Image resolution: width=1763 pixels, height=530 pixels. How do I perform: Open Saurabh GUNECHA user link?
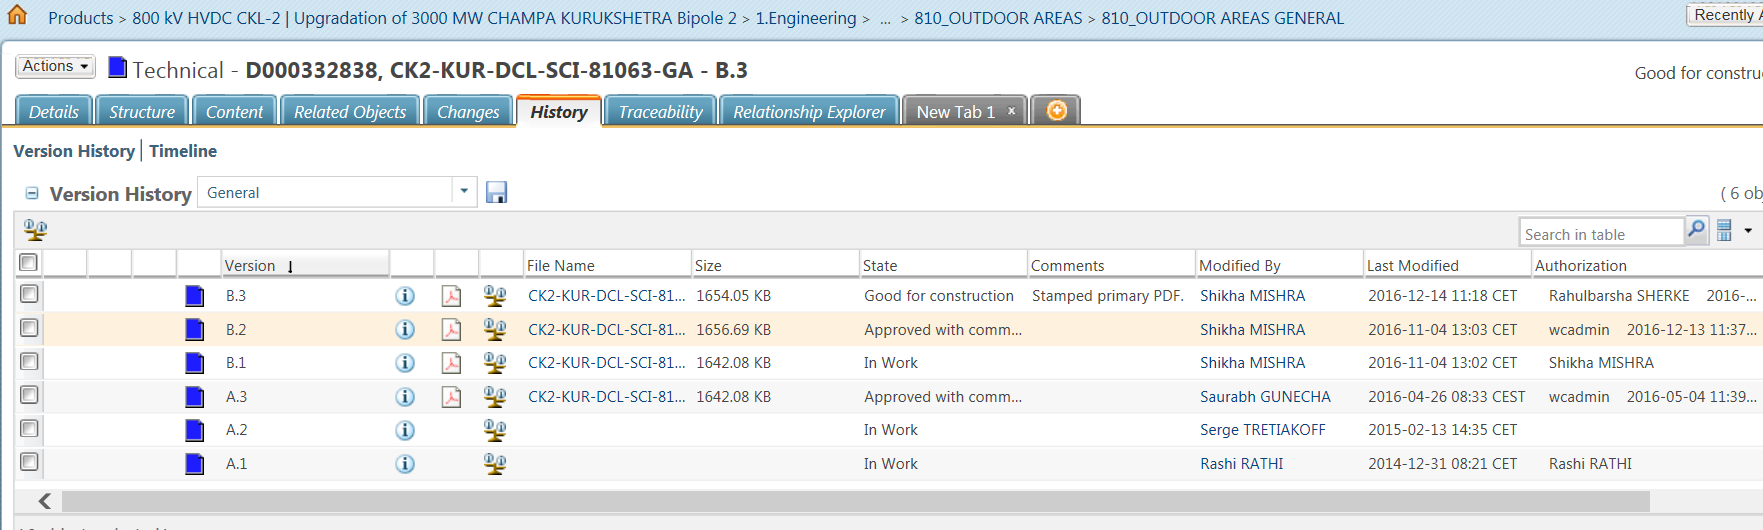pyautogui.click(x=1265, y=397)
